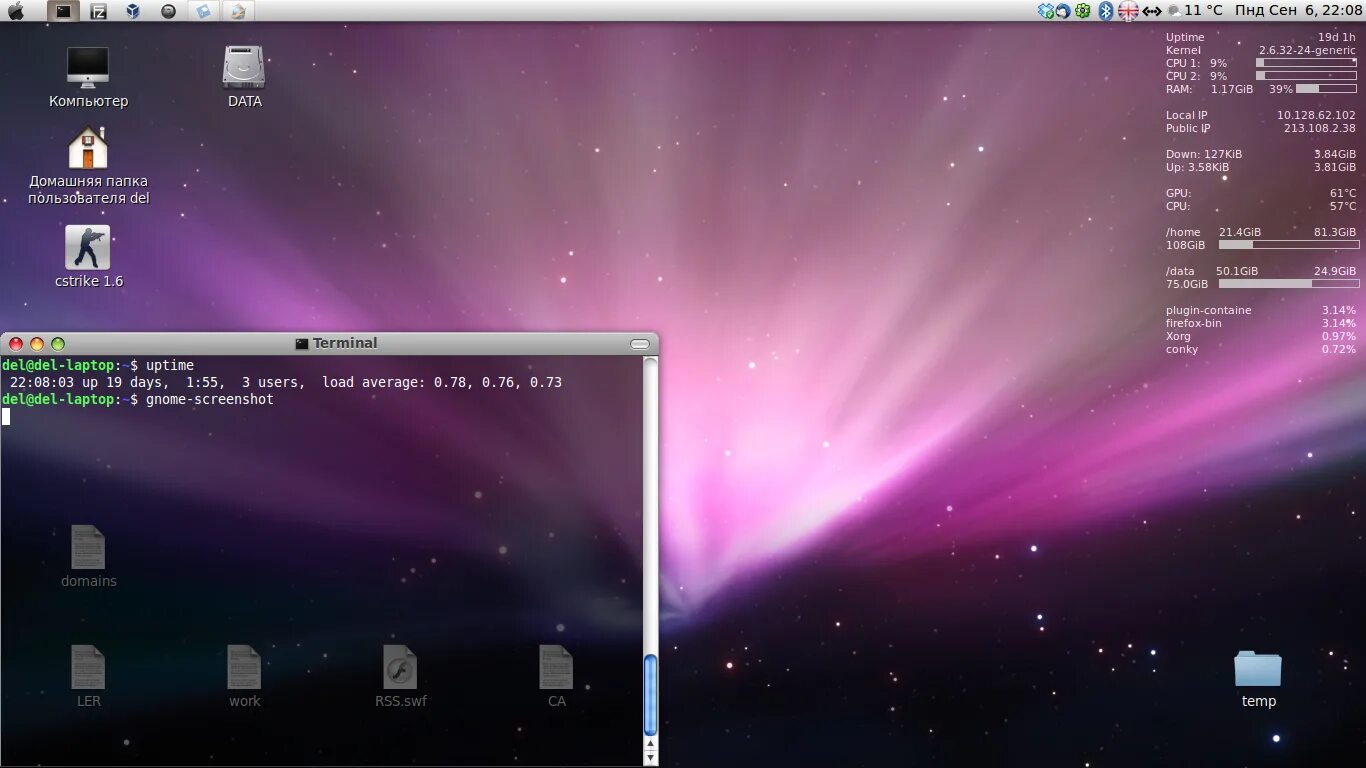The width and height of the screenshot is (1366, 768).
Task: Open the network connection tray indicator
Action: click(x=1152, y=11)
